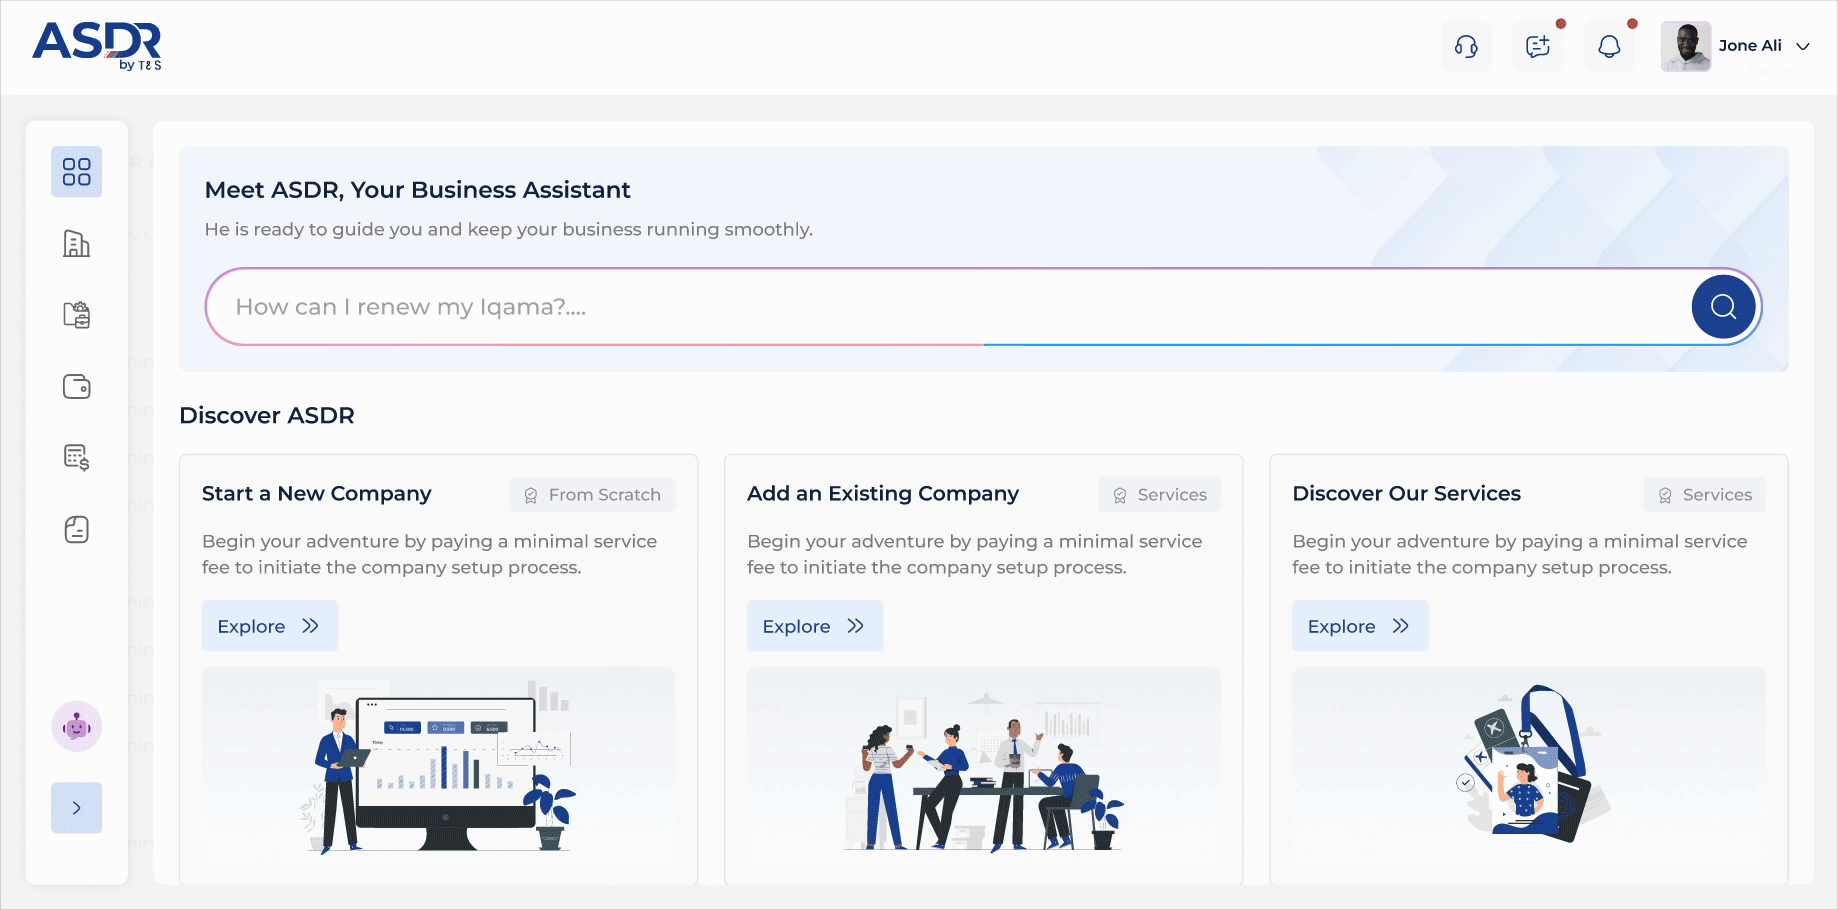
Task: Click the Jone Ali profile picture
Action: (1686, 46)
